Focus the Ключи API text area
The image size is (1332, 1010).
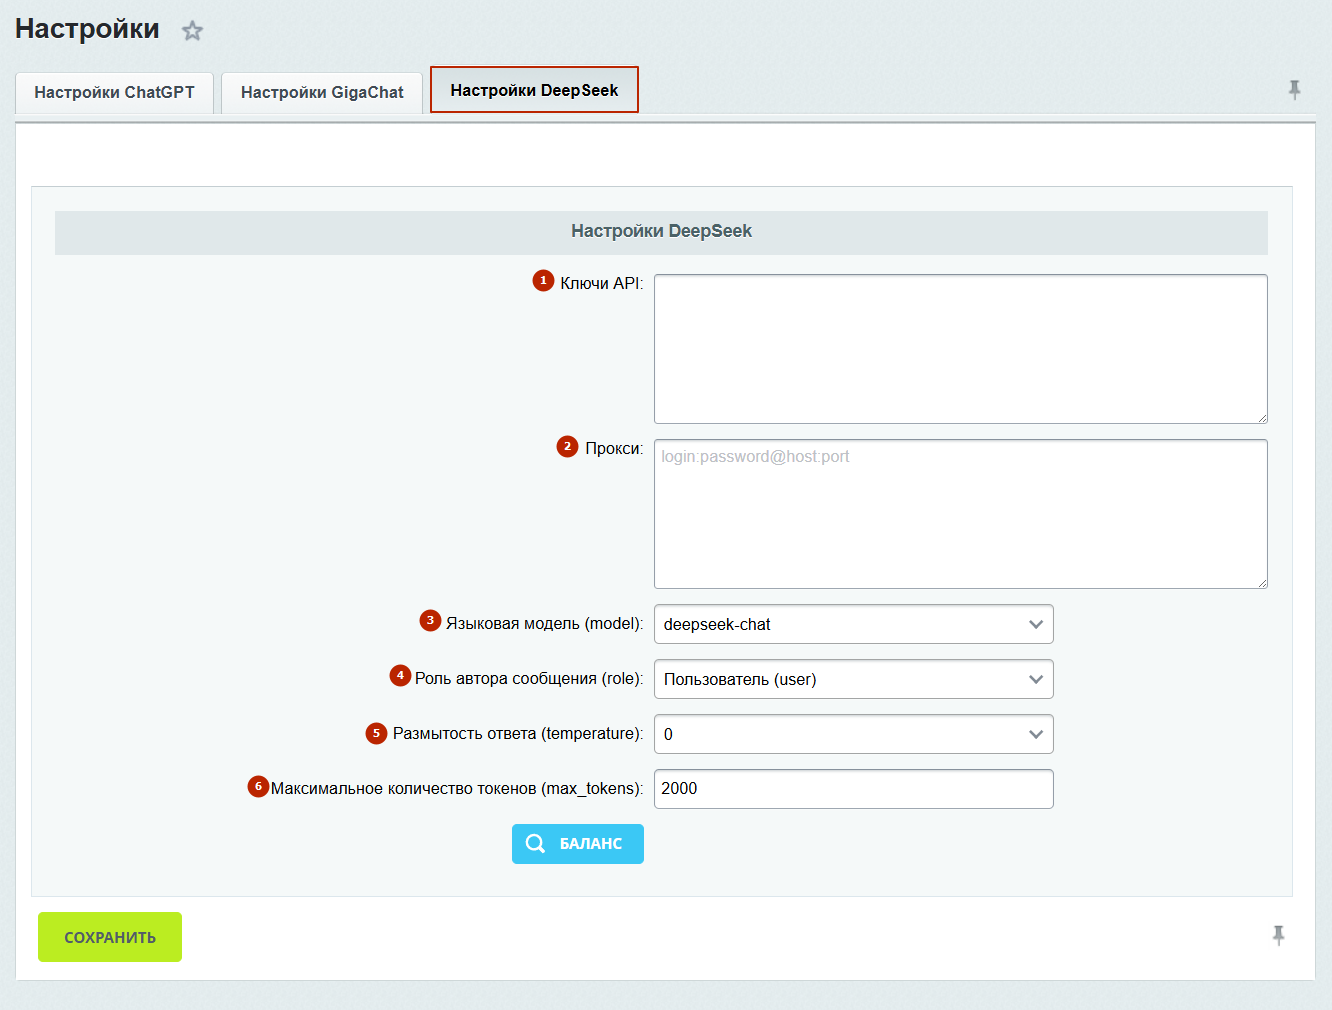[x=961, y=349]
